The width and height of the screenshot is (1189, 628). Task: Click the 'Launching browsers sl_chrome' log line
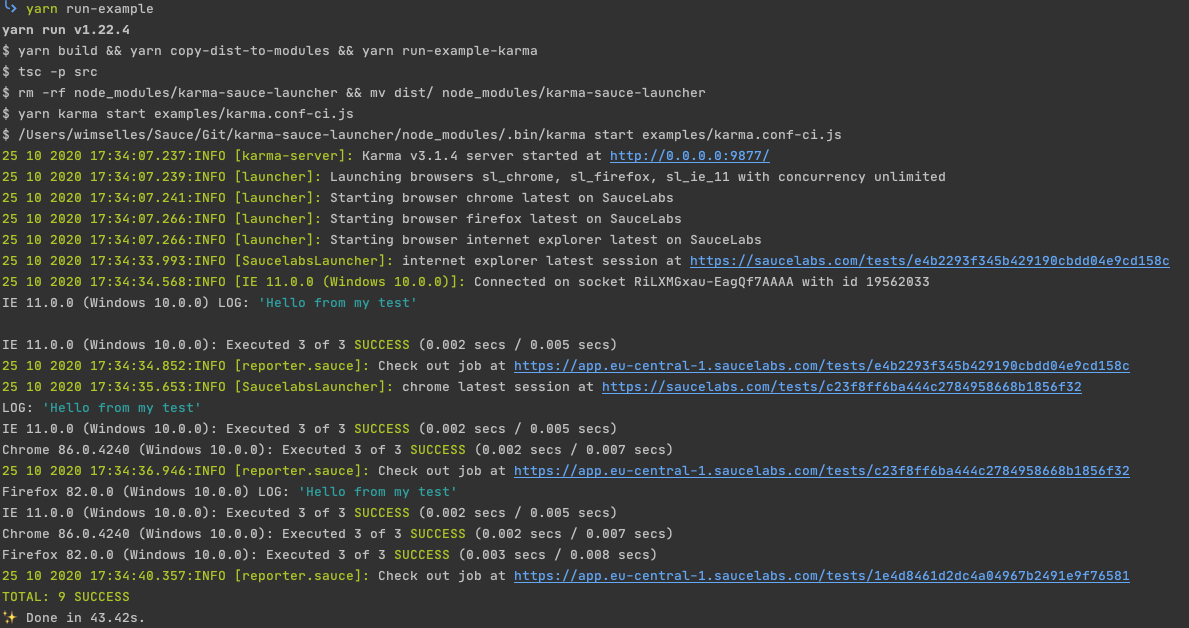[638, 177]
